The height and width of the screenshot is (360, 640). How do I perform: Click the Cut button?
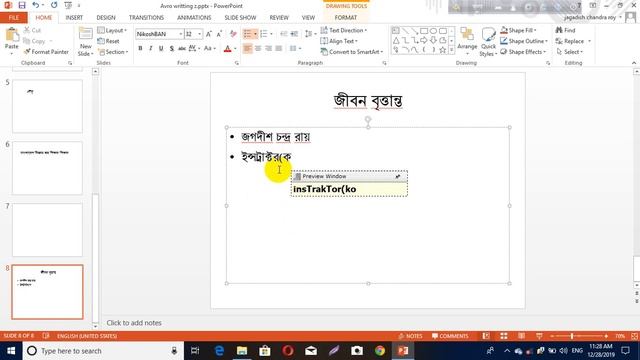(32, 30)
